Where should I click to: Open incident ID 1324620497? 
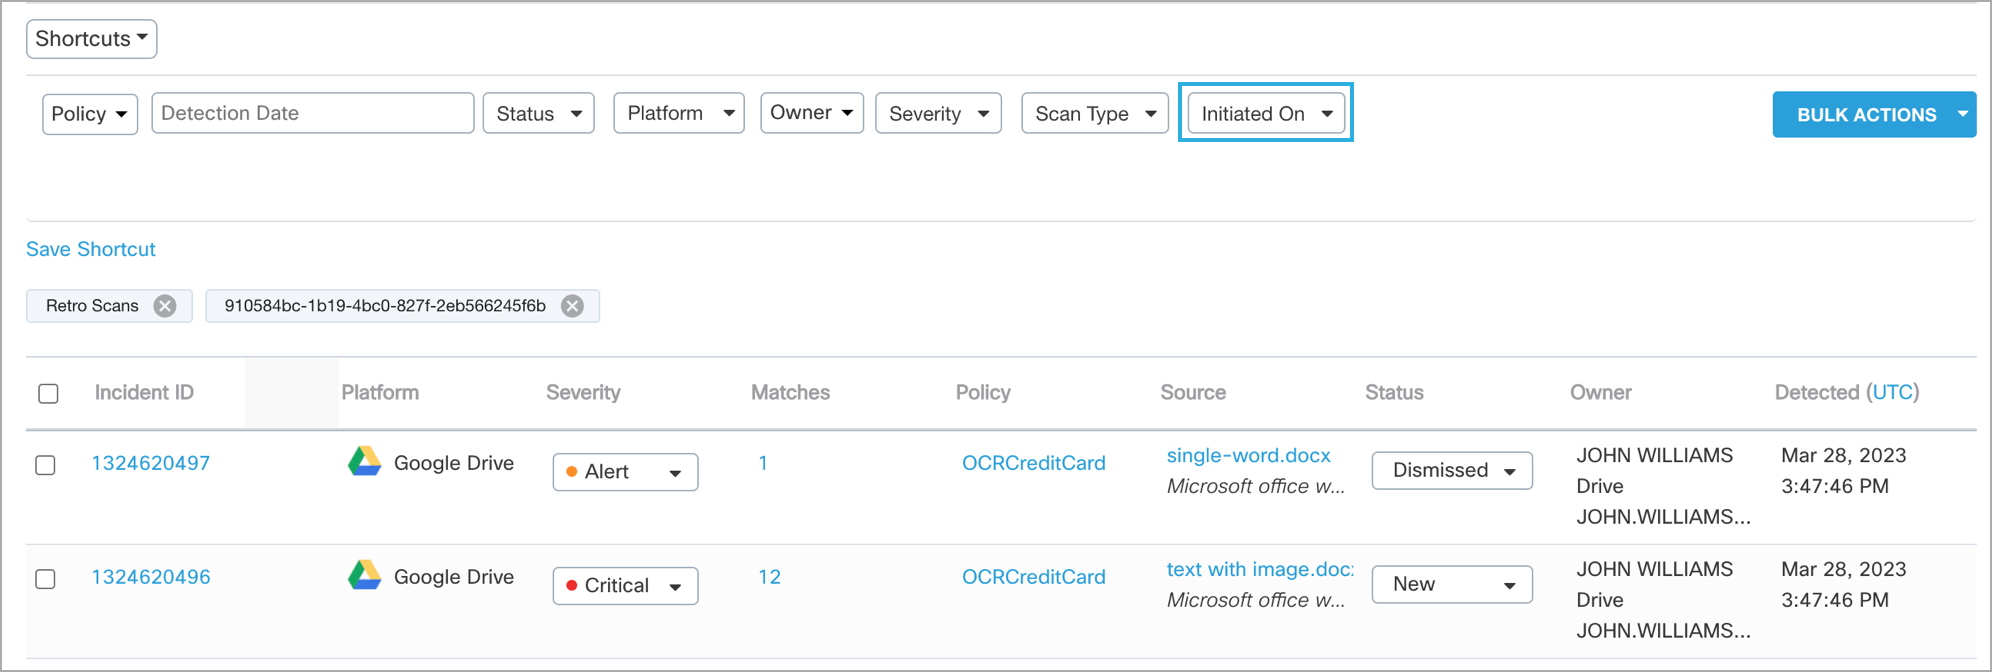pos(151,463)
